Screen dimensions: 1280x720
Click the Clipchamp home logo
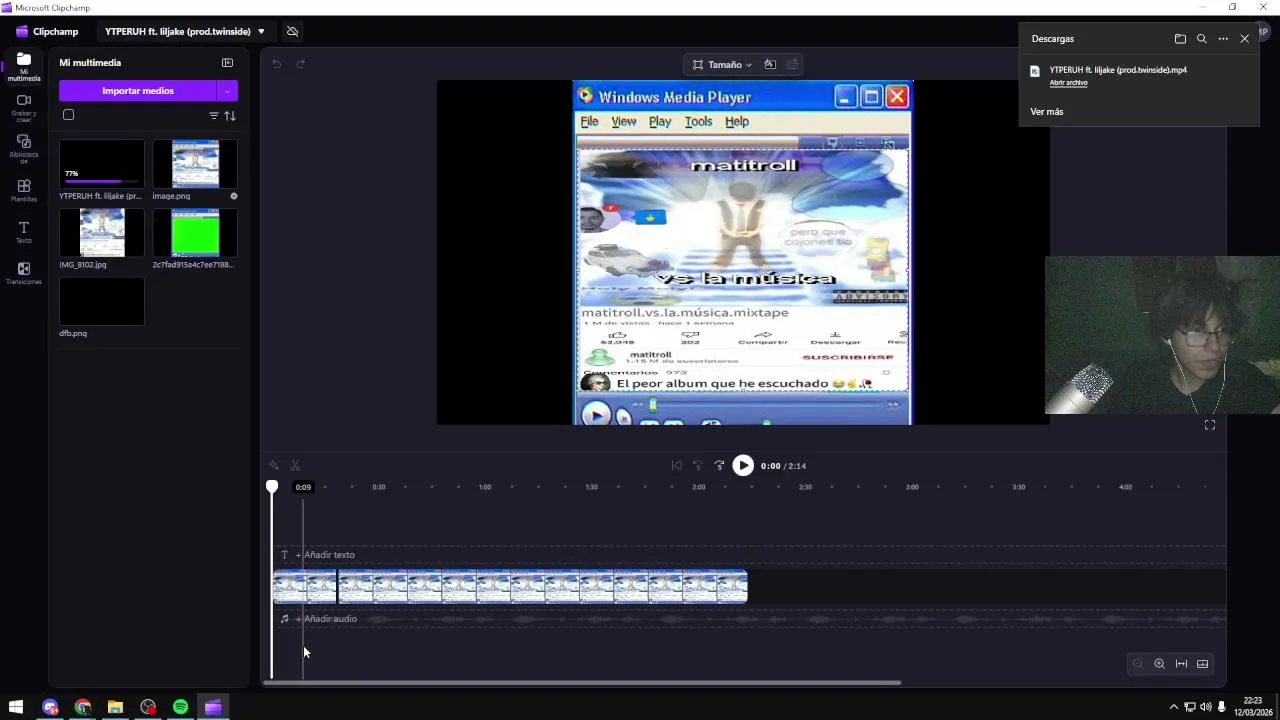coord(47,32)
